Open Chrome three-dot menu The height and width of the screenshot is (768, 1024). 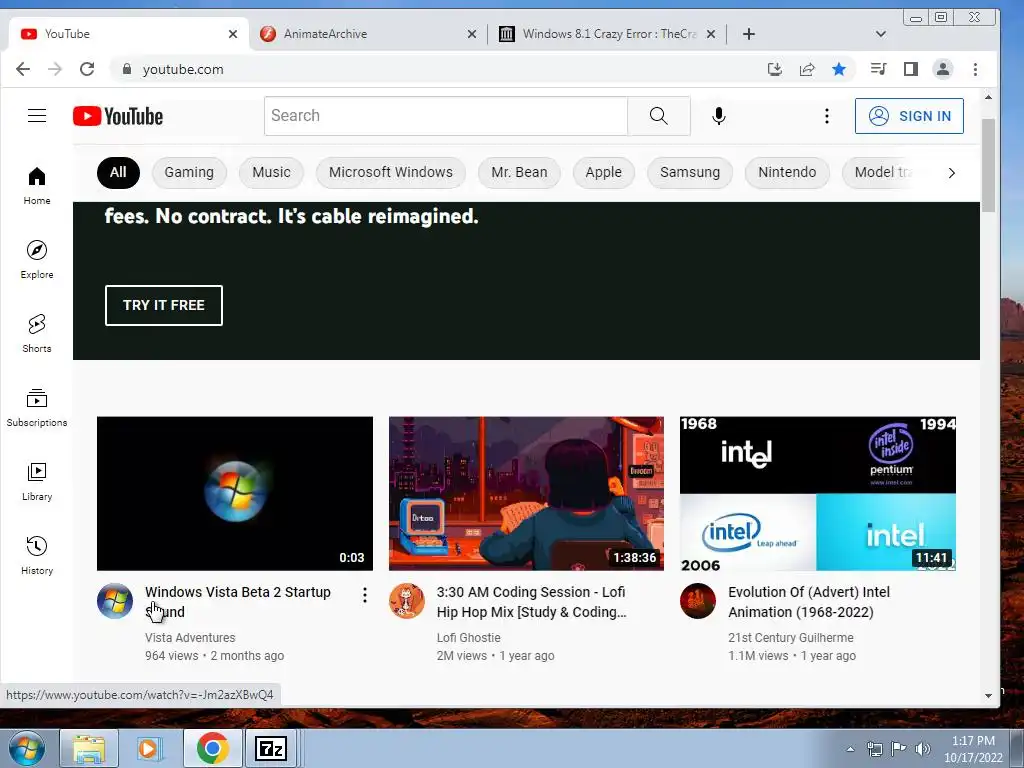click(x=976, y=69)
